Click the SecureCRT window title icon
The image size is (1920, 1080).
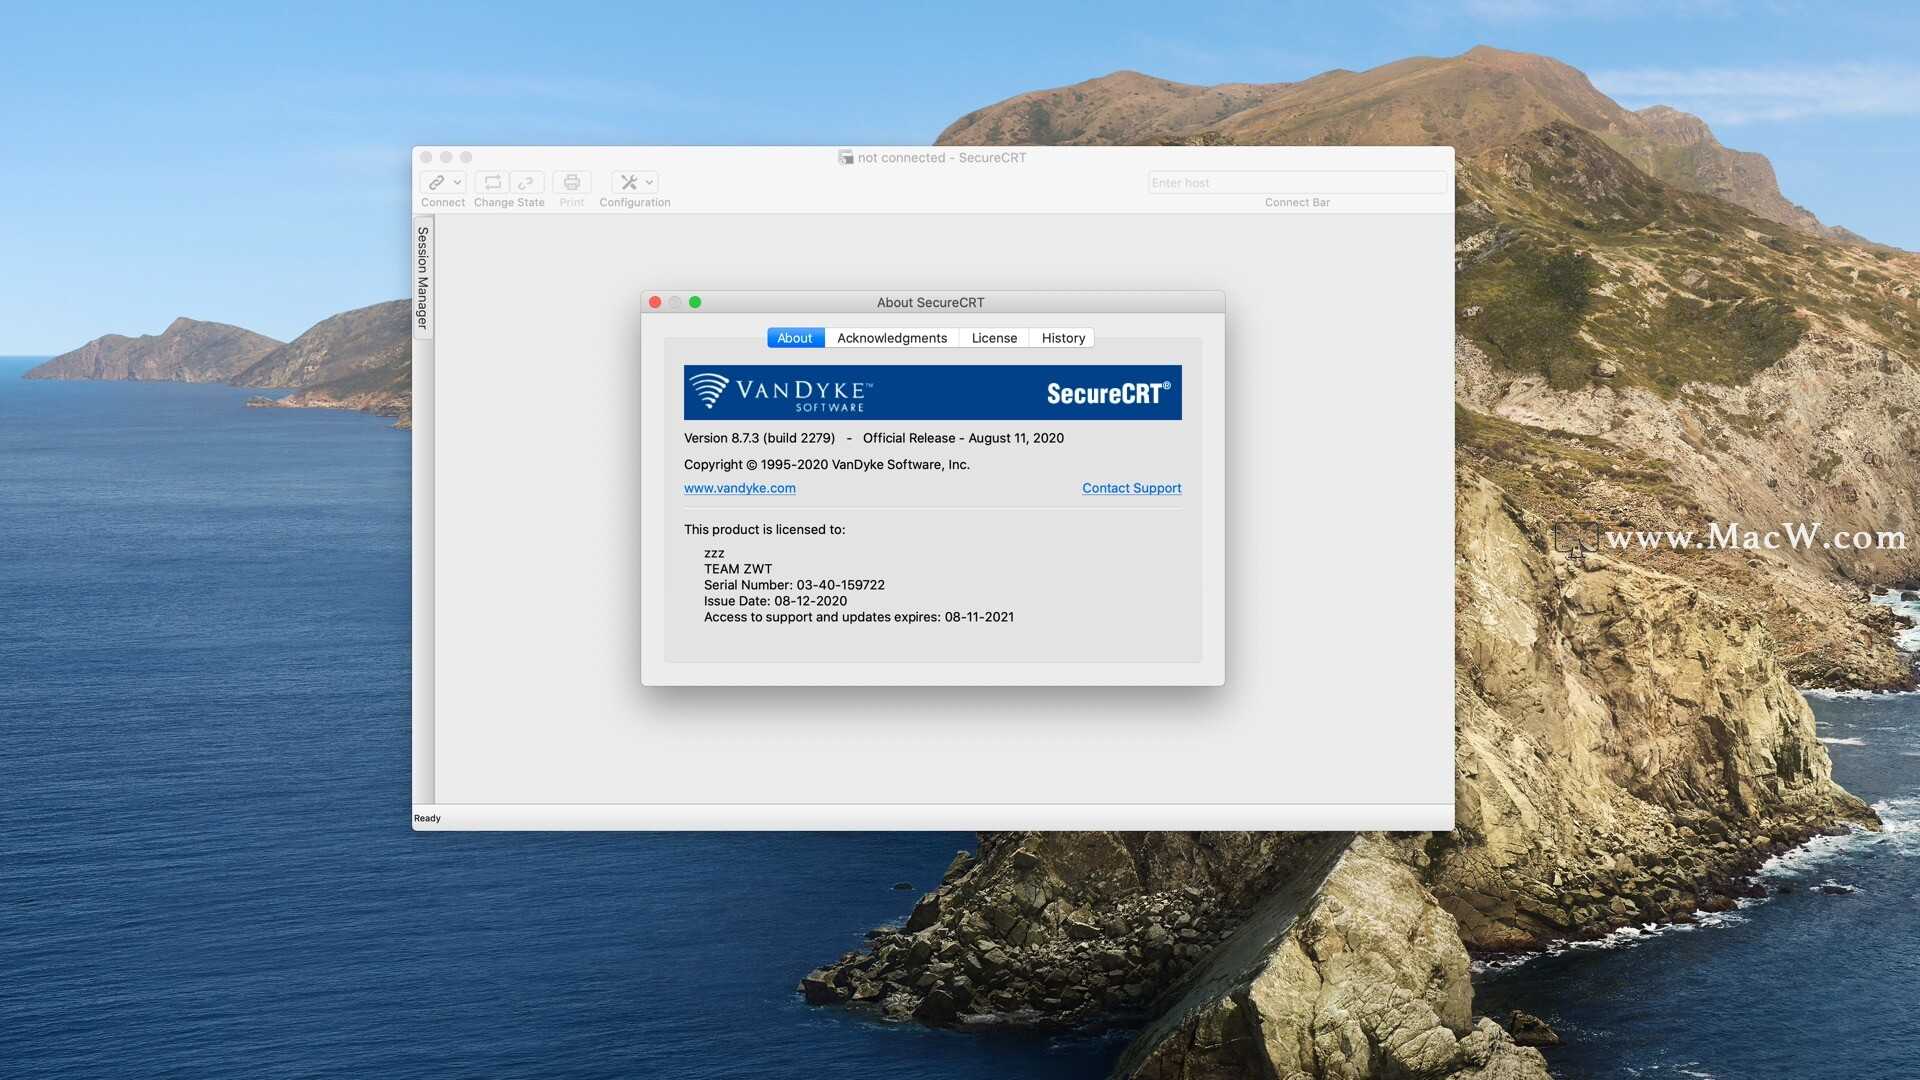[846, 157]
